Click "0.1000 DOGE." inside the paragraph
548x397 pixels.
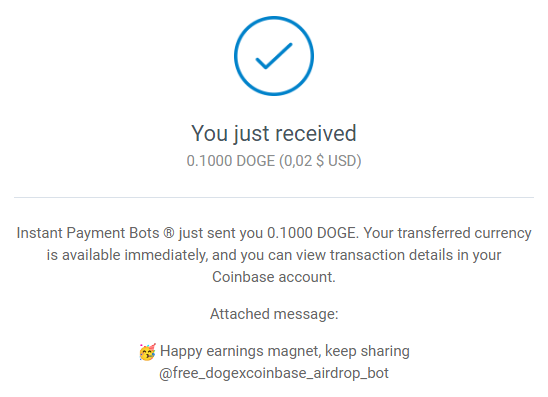click(x=313, y=233)
